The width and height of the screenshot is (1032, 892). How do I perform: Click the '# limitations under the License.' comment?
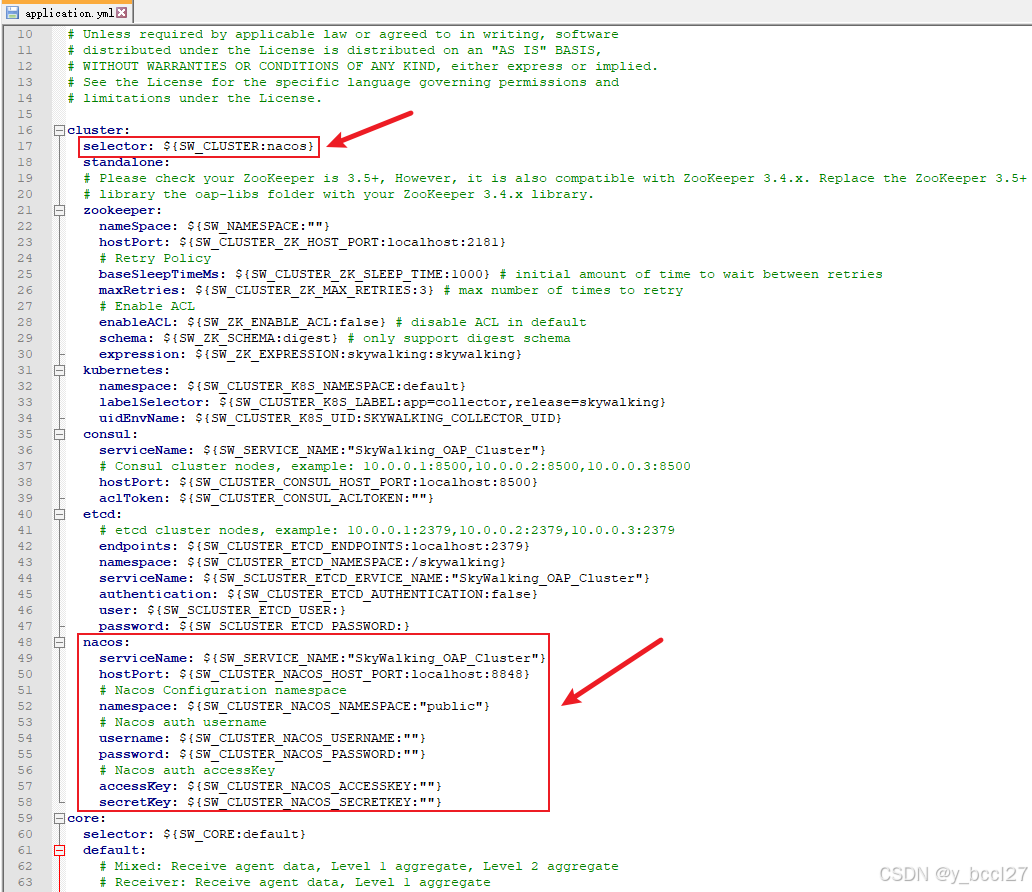[x=195, y=98]
